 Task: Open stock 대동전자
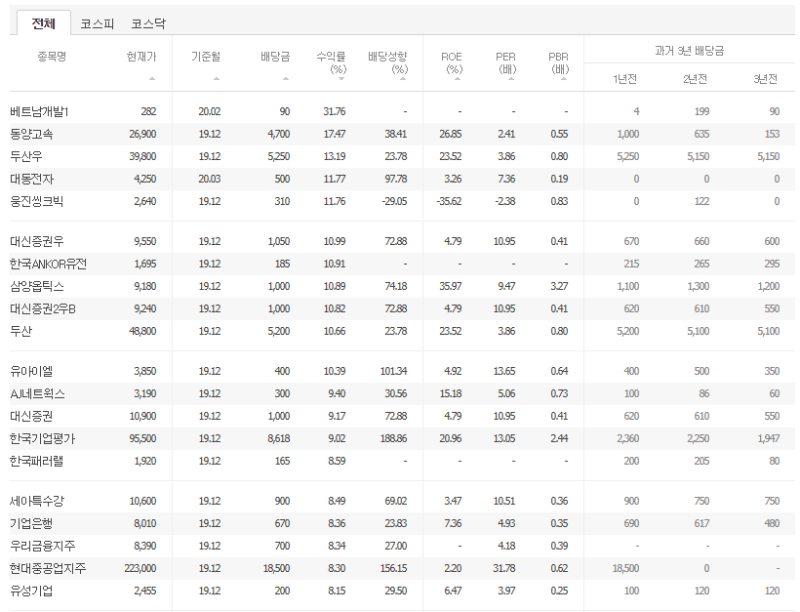[32, 179]
